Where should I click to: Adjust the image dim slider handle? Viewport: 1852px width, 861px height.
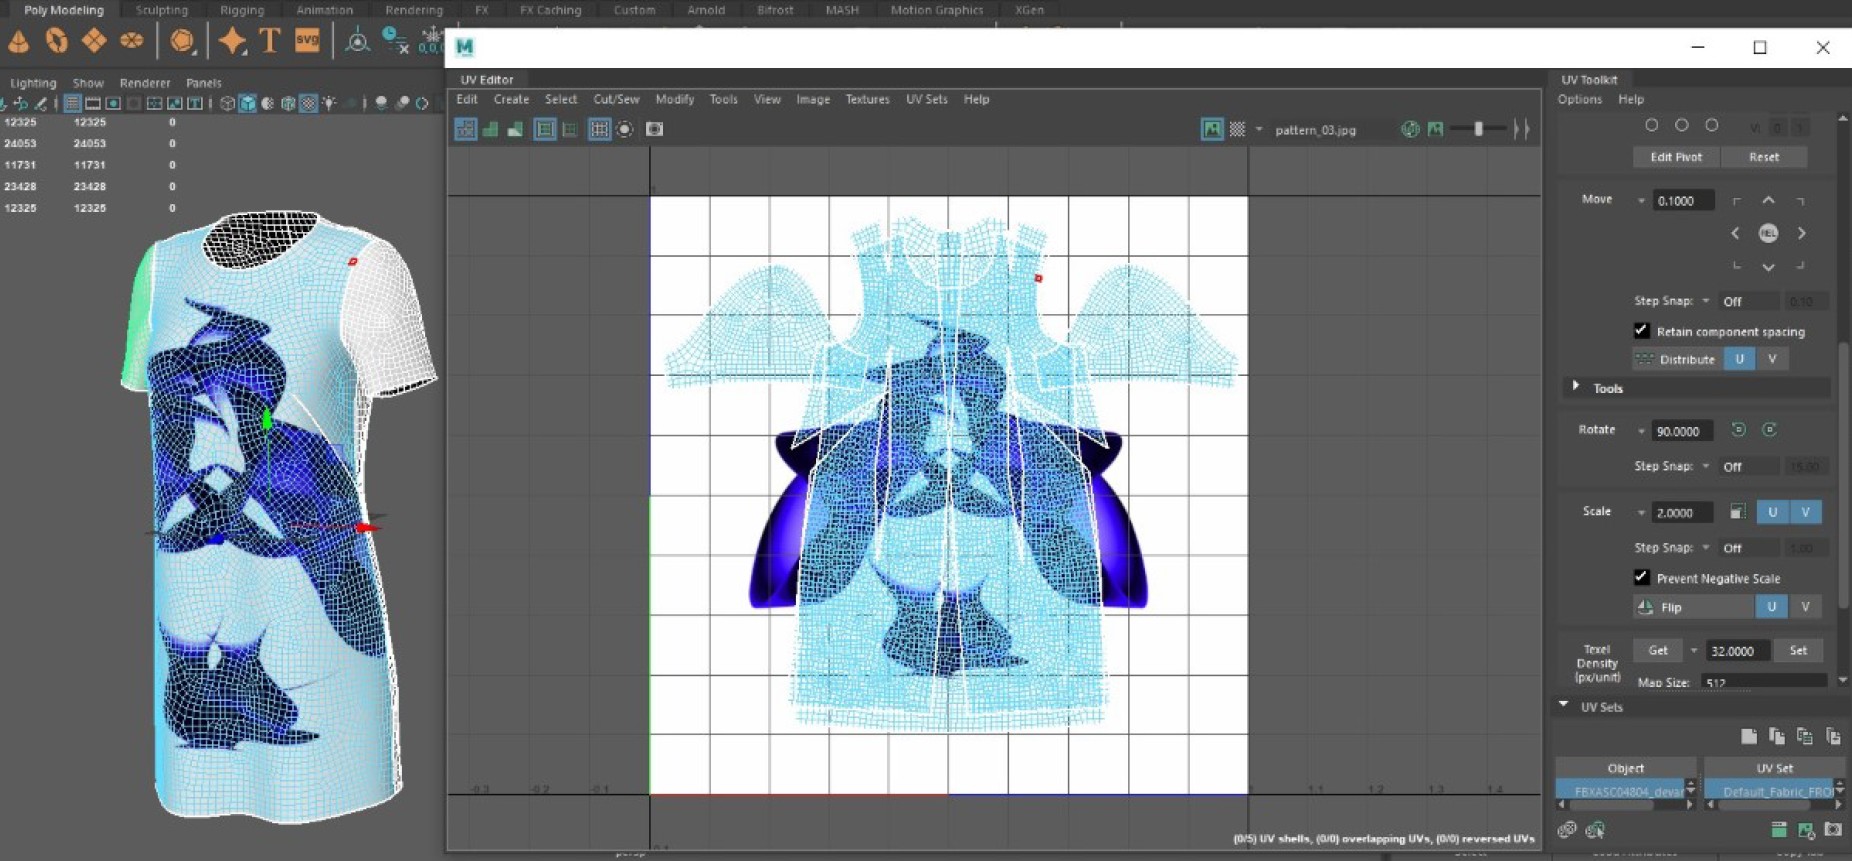click(x=1478, y=129)
